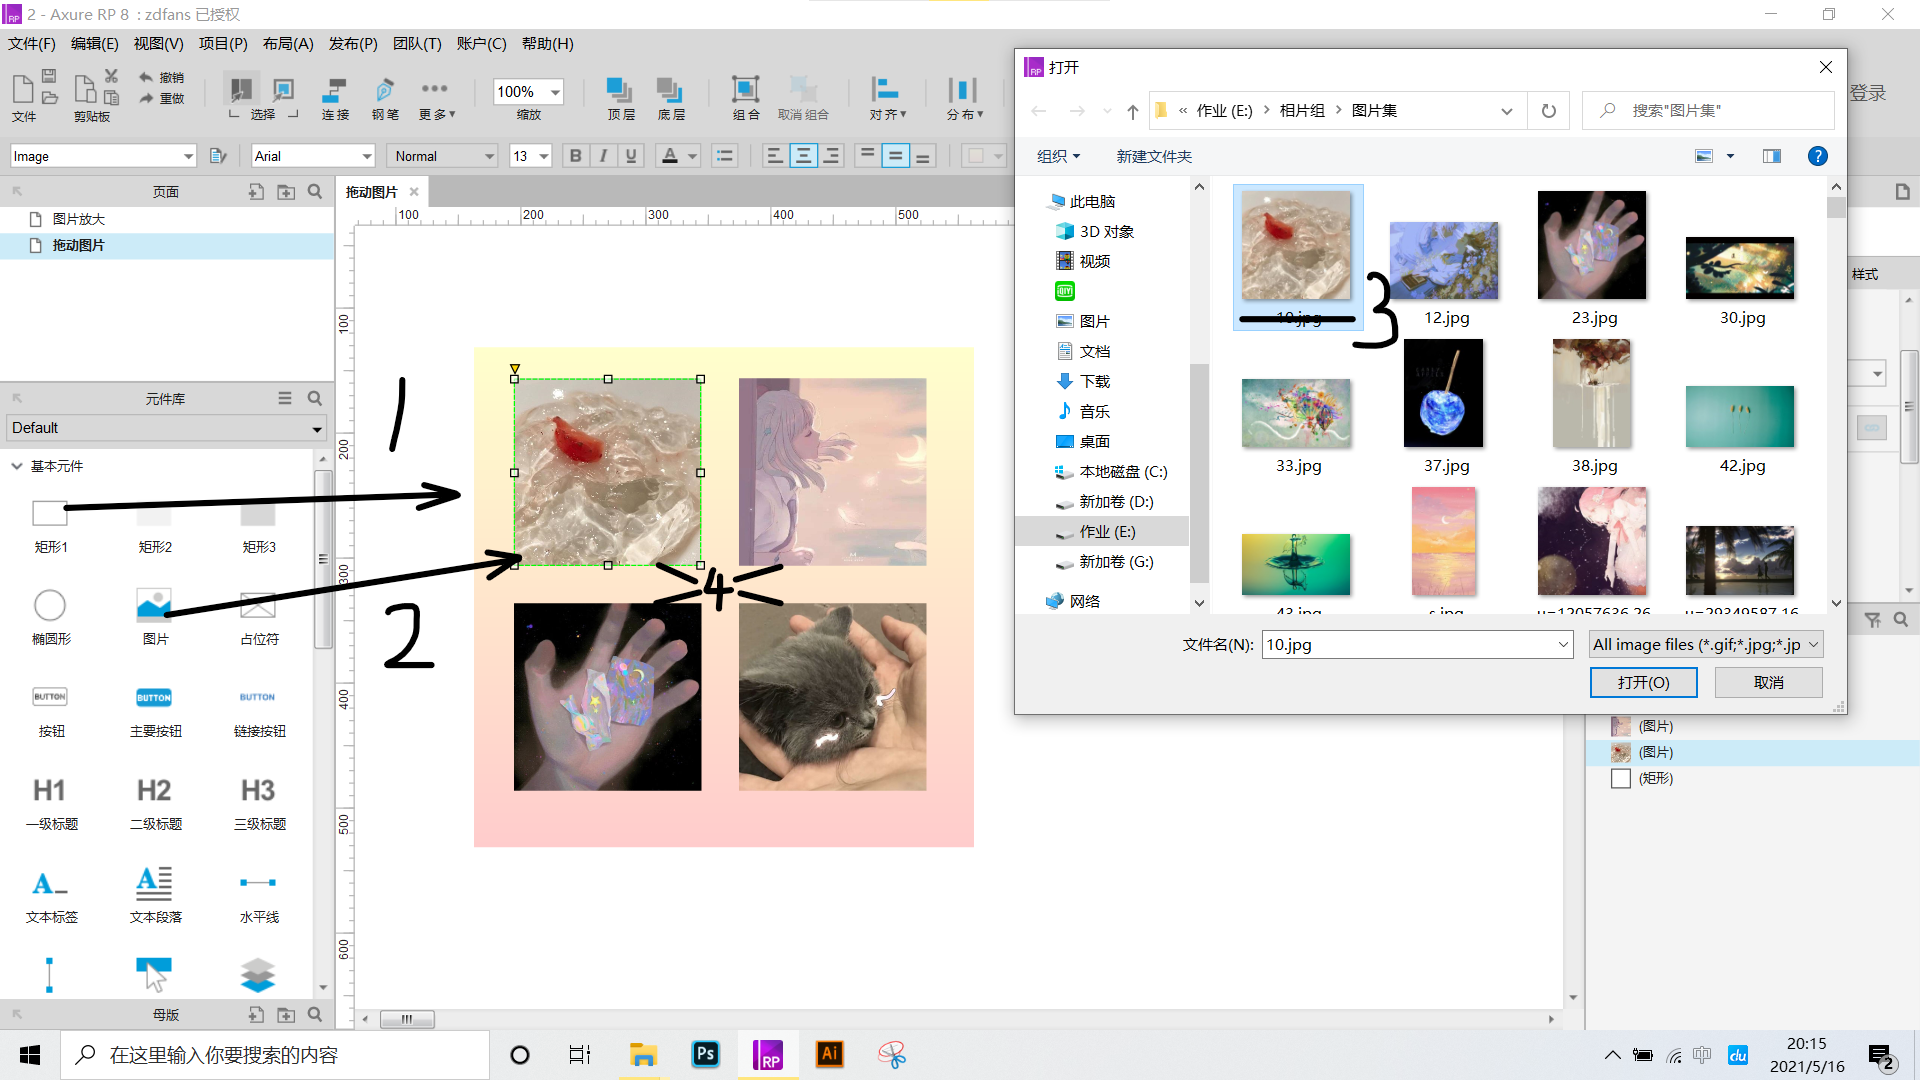Toggle italic text formatting
The image size is (1920, 1080).
click(x=603, y=156)
